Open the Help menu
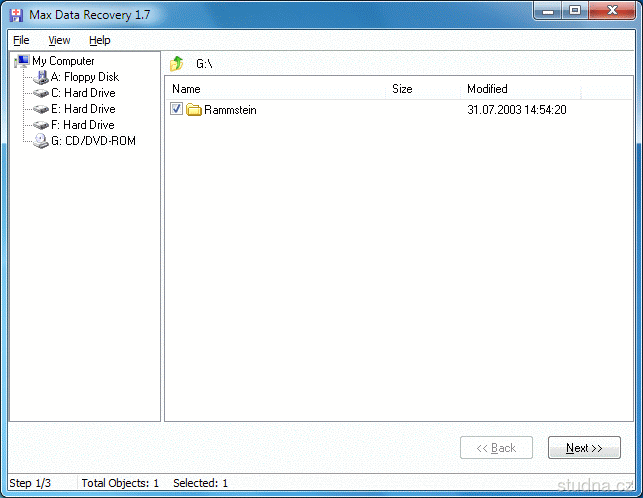643x498 pixels. coord(100,40)
